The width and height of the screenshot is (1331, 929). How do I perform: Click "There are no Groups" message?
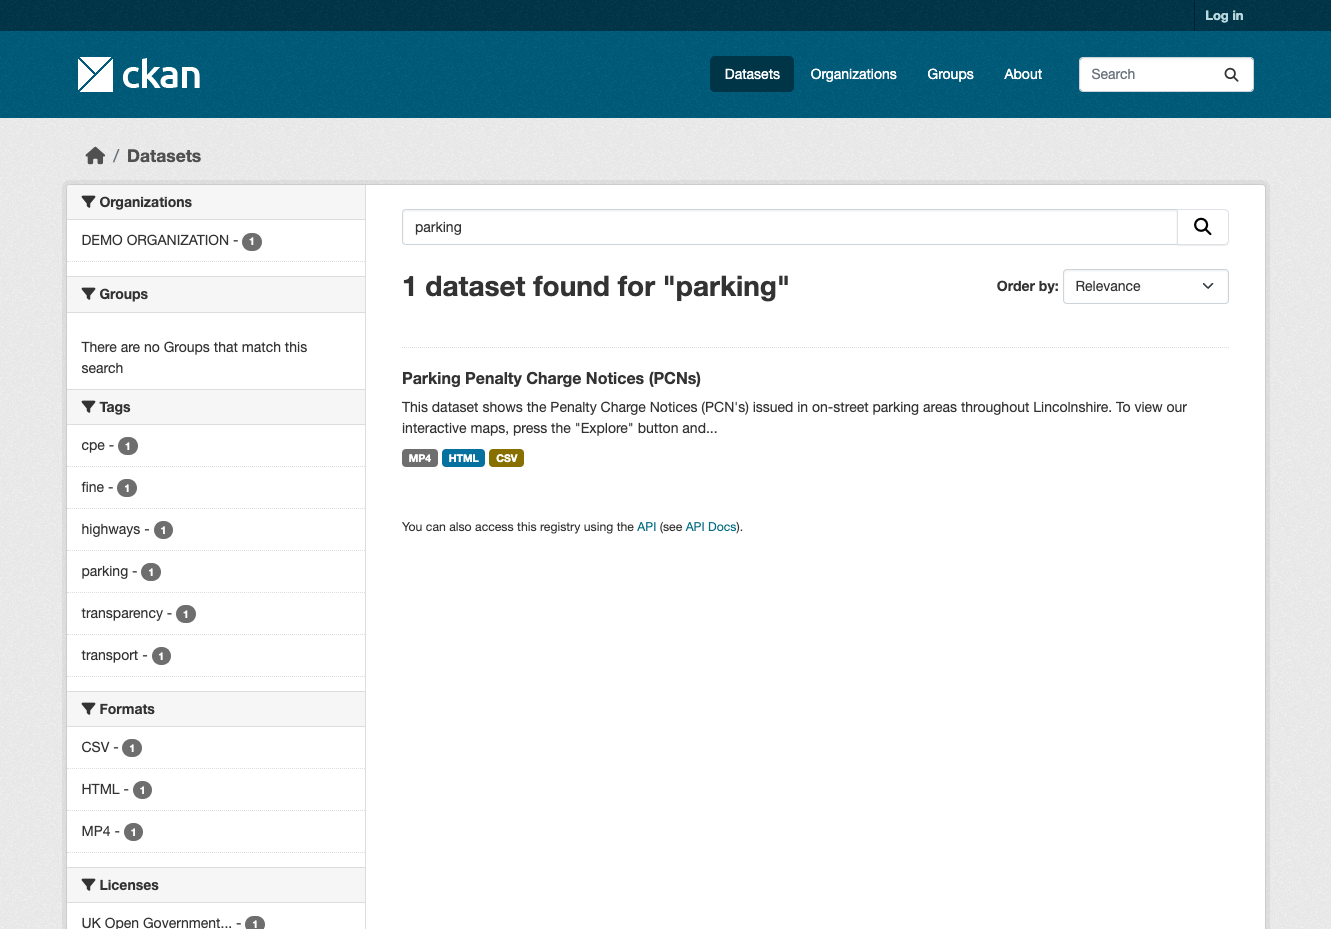(194, 358)
